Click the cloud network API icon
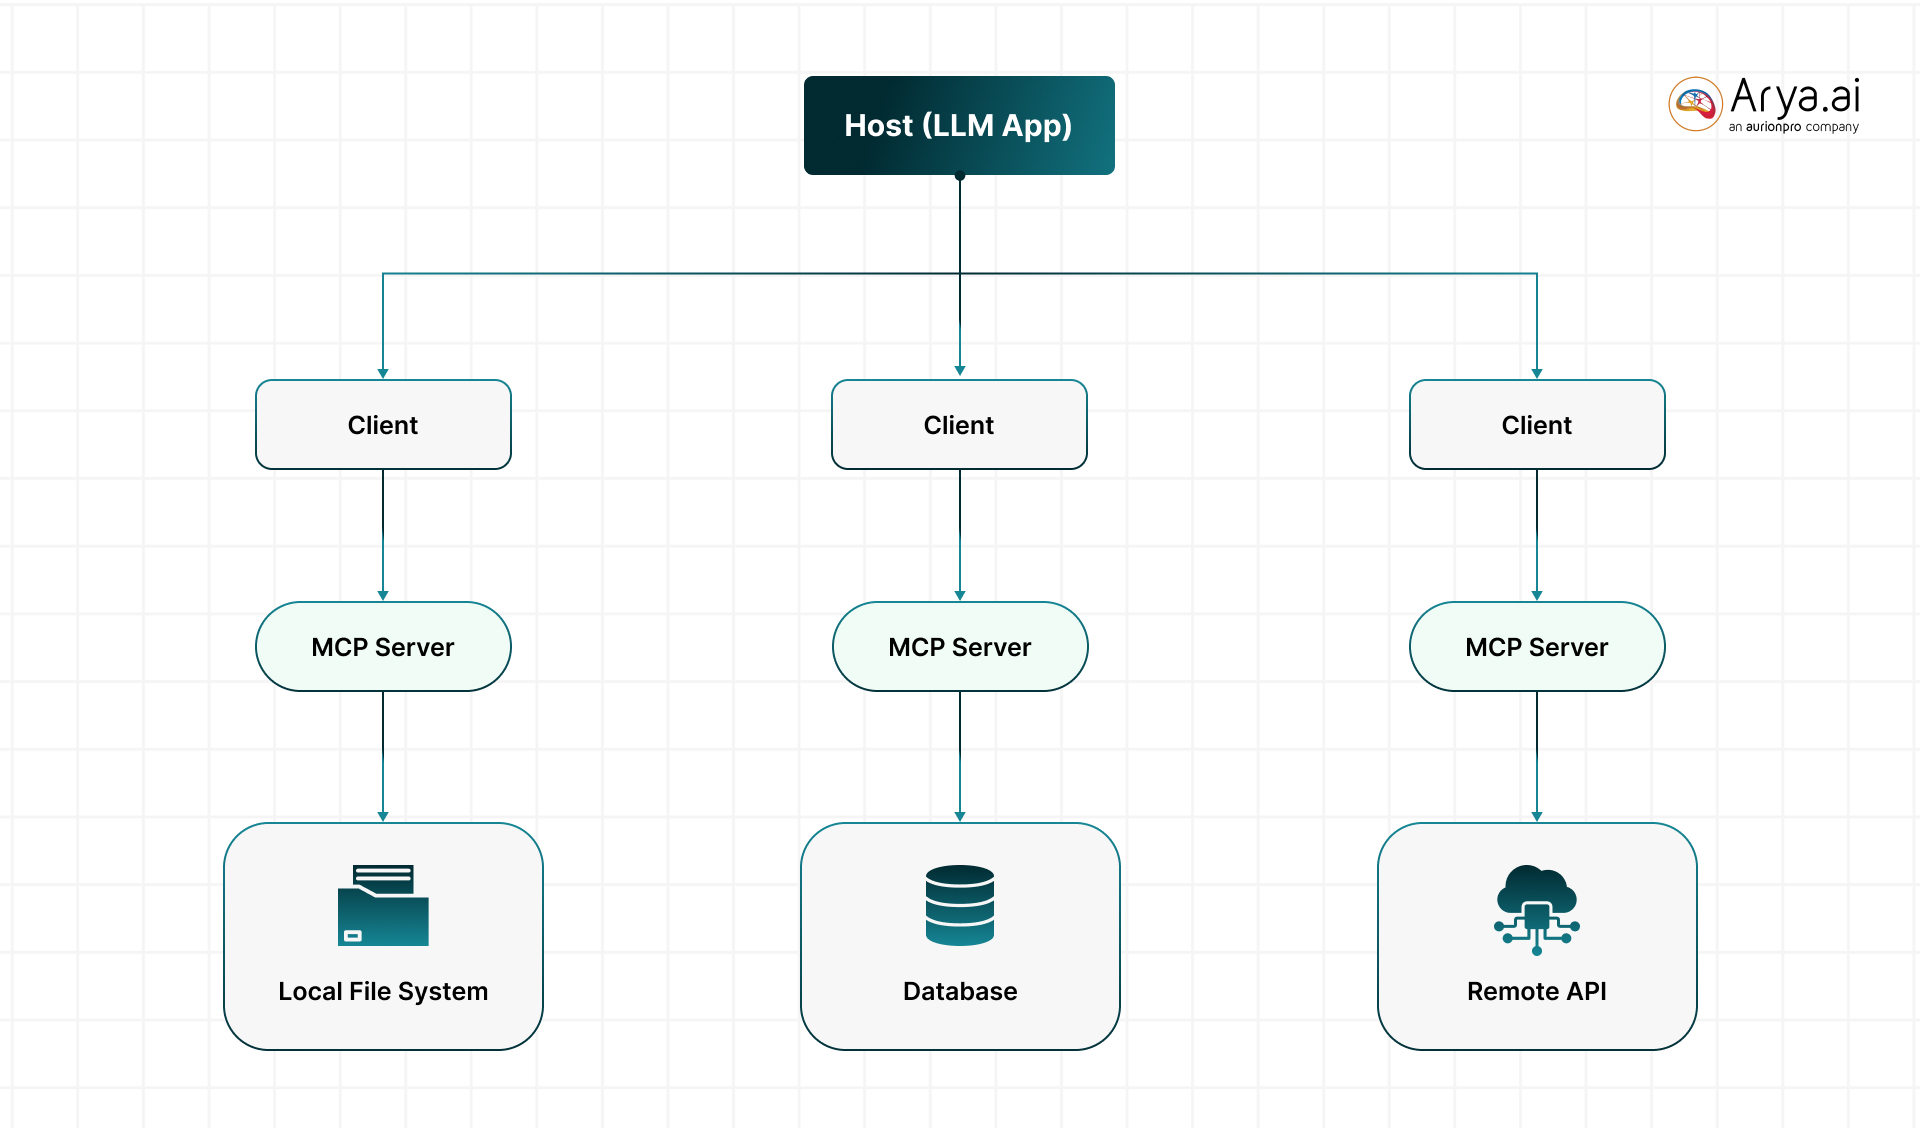Screen dimensions: 1920x1128 [1536, 908]
